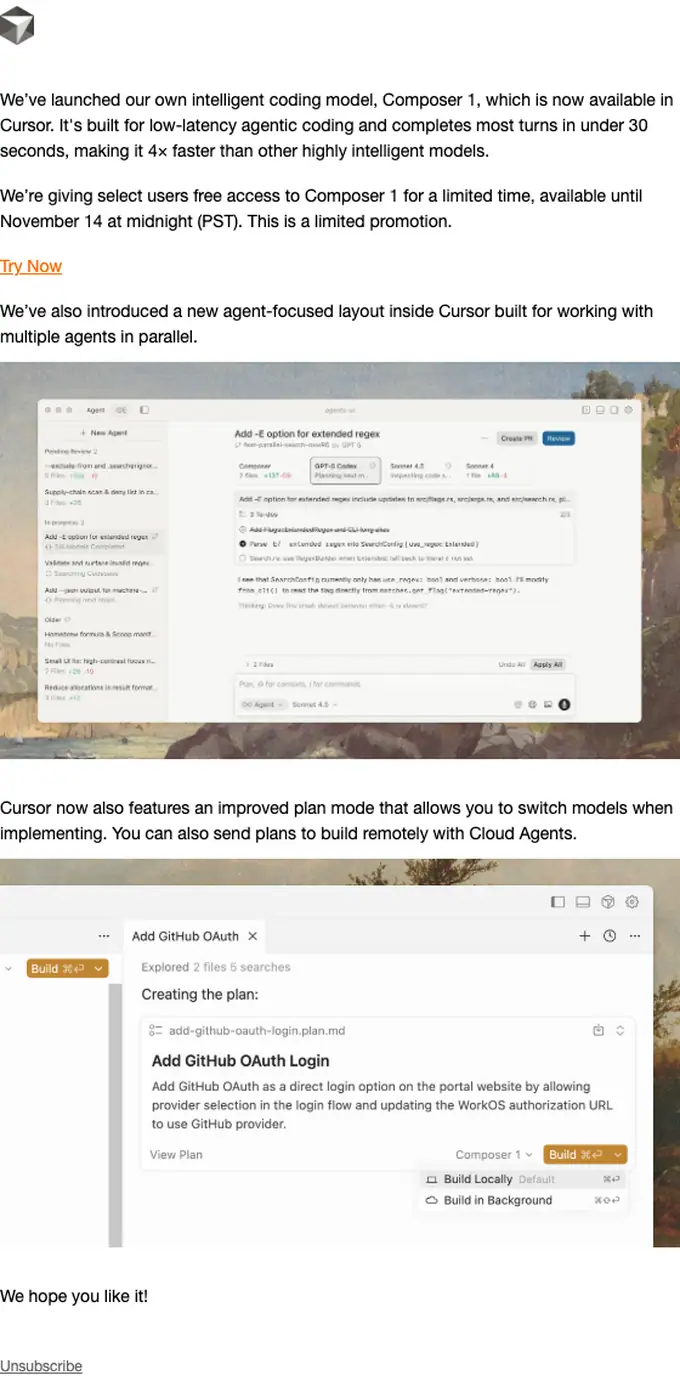Open 'Add -E option for extended regex' sidebar item

pos(102,541)
